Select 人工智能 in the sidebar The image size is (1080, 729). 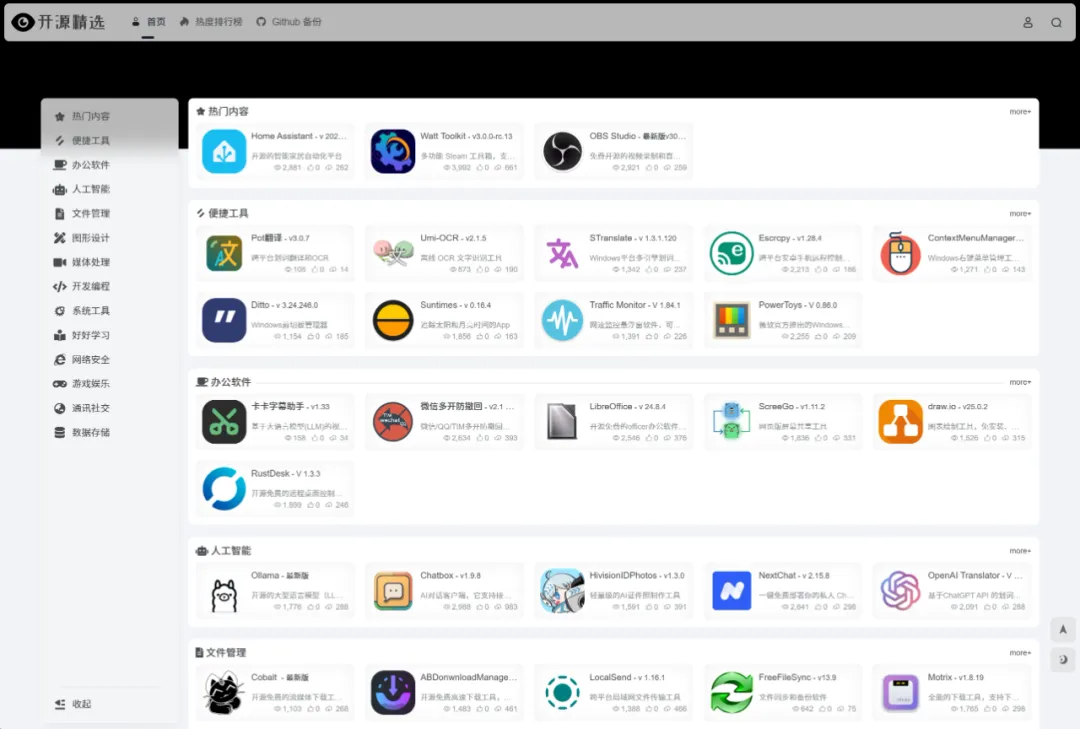coord(110,189)
